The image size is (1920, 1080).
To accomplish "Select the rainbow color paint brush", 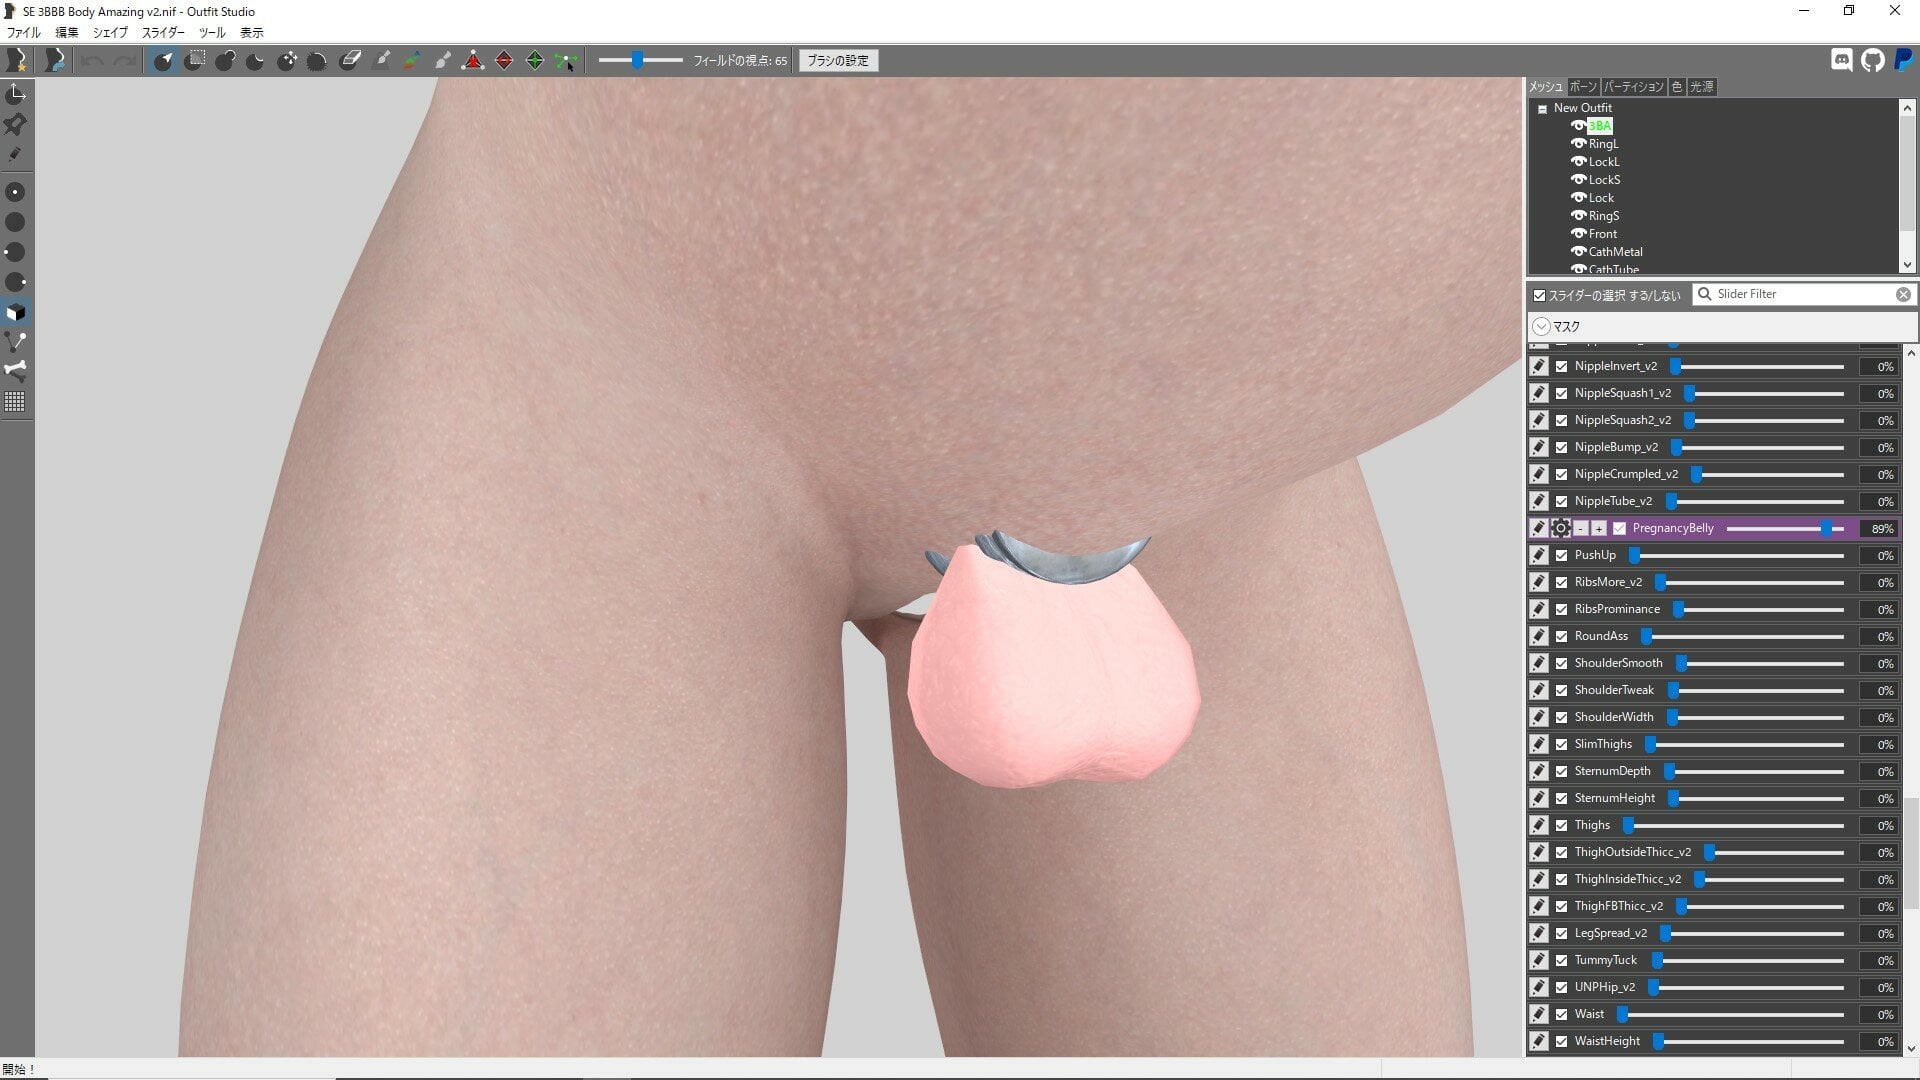I will (412, 61).
